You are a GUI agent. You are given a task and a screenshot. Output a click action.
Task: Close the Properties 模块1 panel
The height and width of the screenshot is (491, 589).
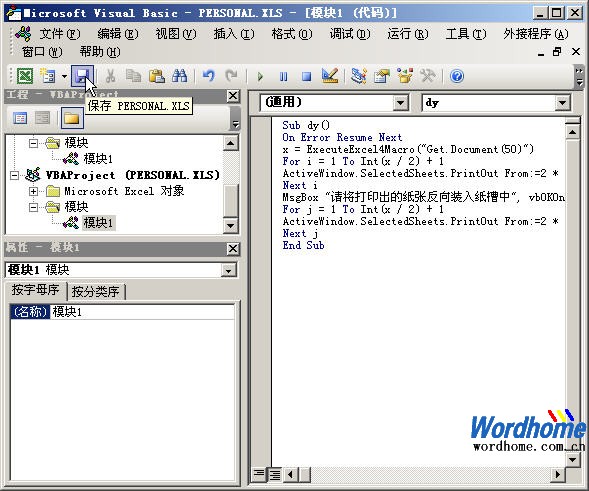point(233,248)
